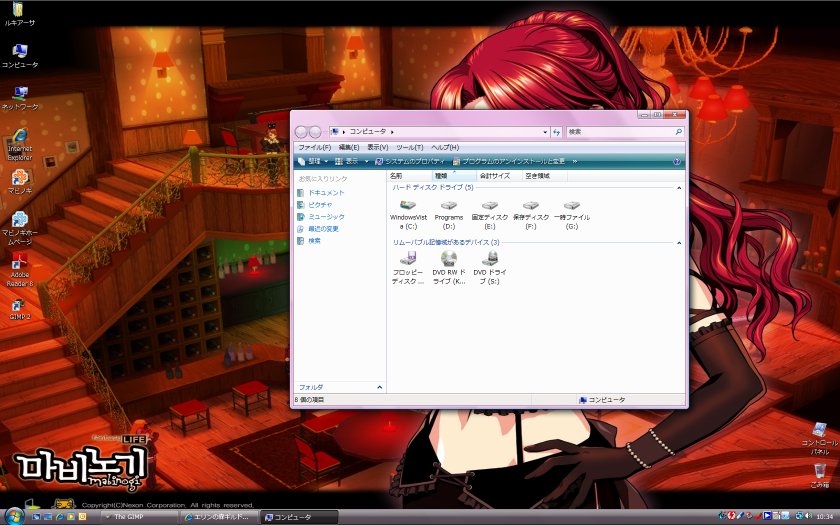Sort by the 合計サイズ column header

(499, 176)
